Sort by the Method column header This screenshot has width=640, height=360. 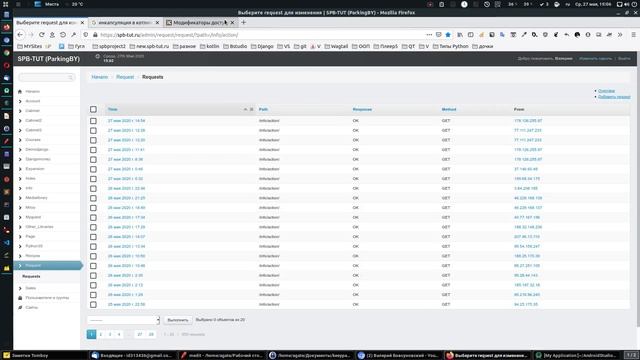pyautogui.click(x=449, y=109)
